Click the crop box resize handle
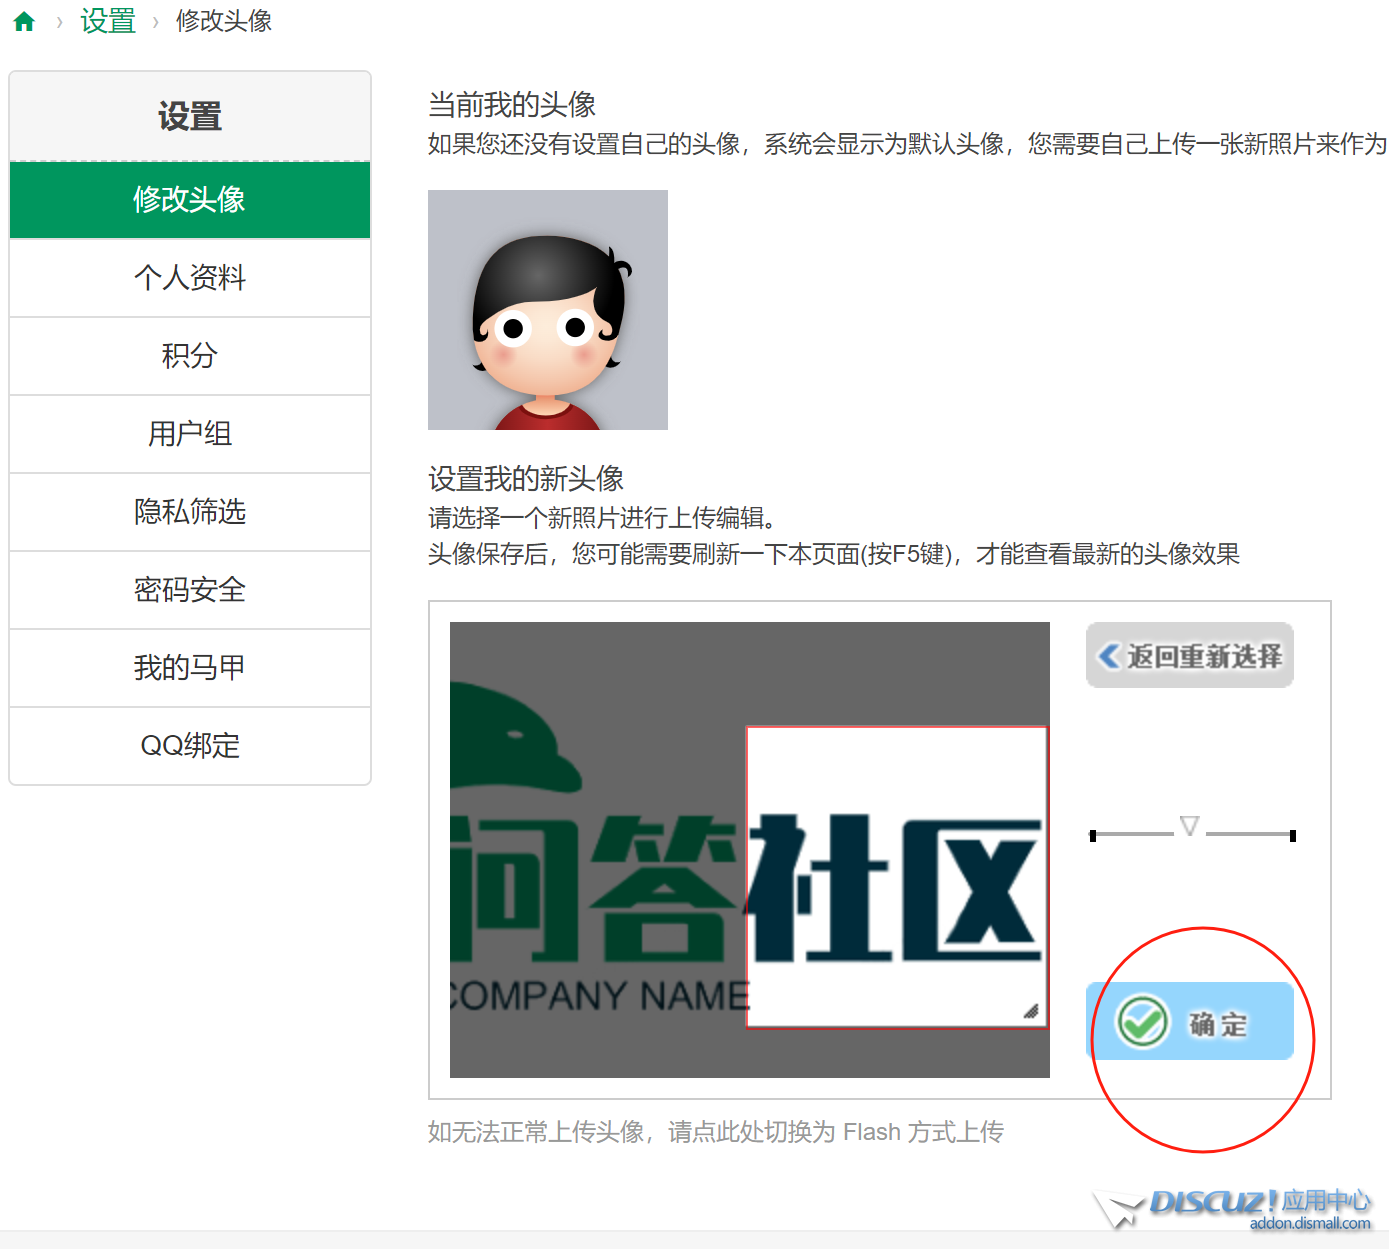 [1031, 1011]
